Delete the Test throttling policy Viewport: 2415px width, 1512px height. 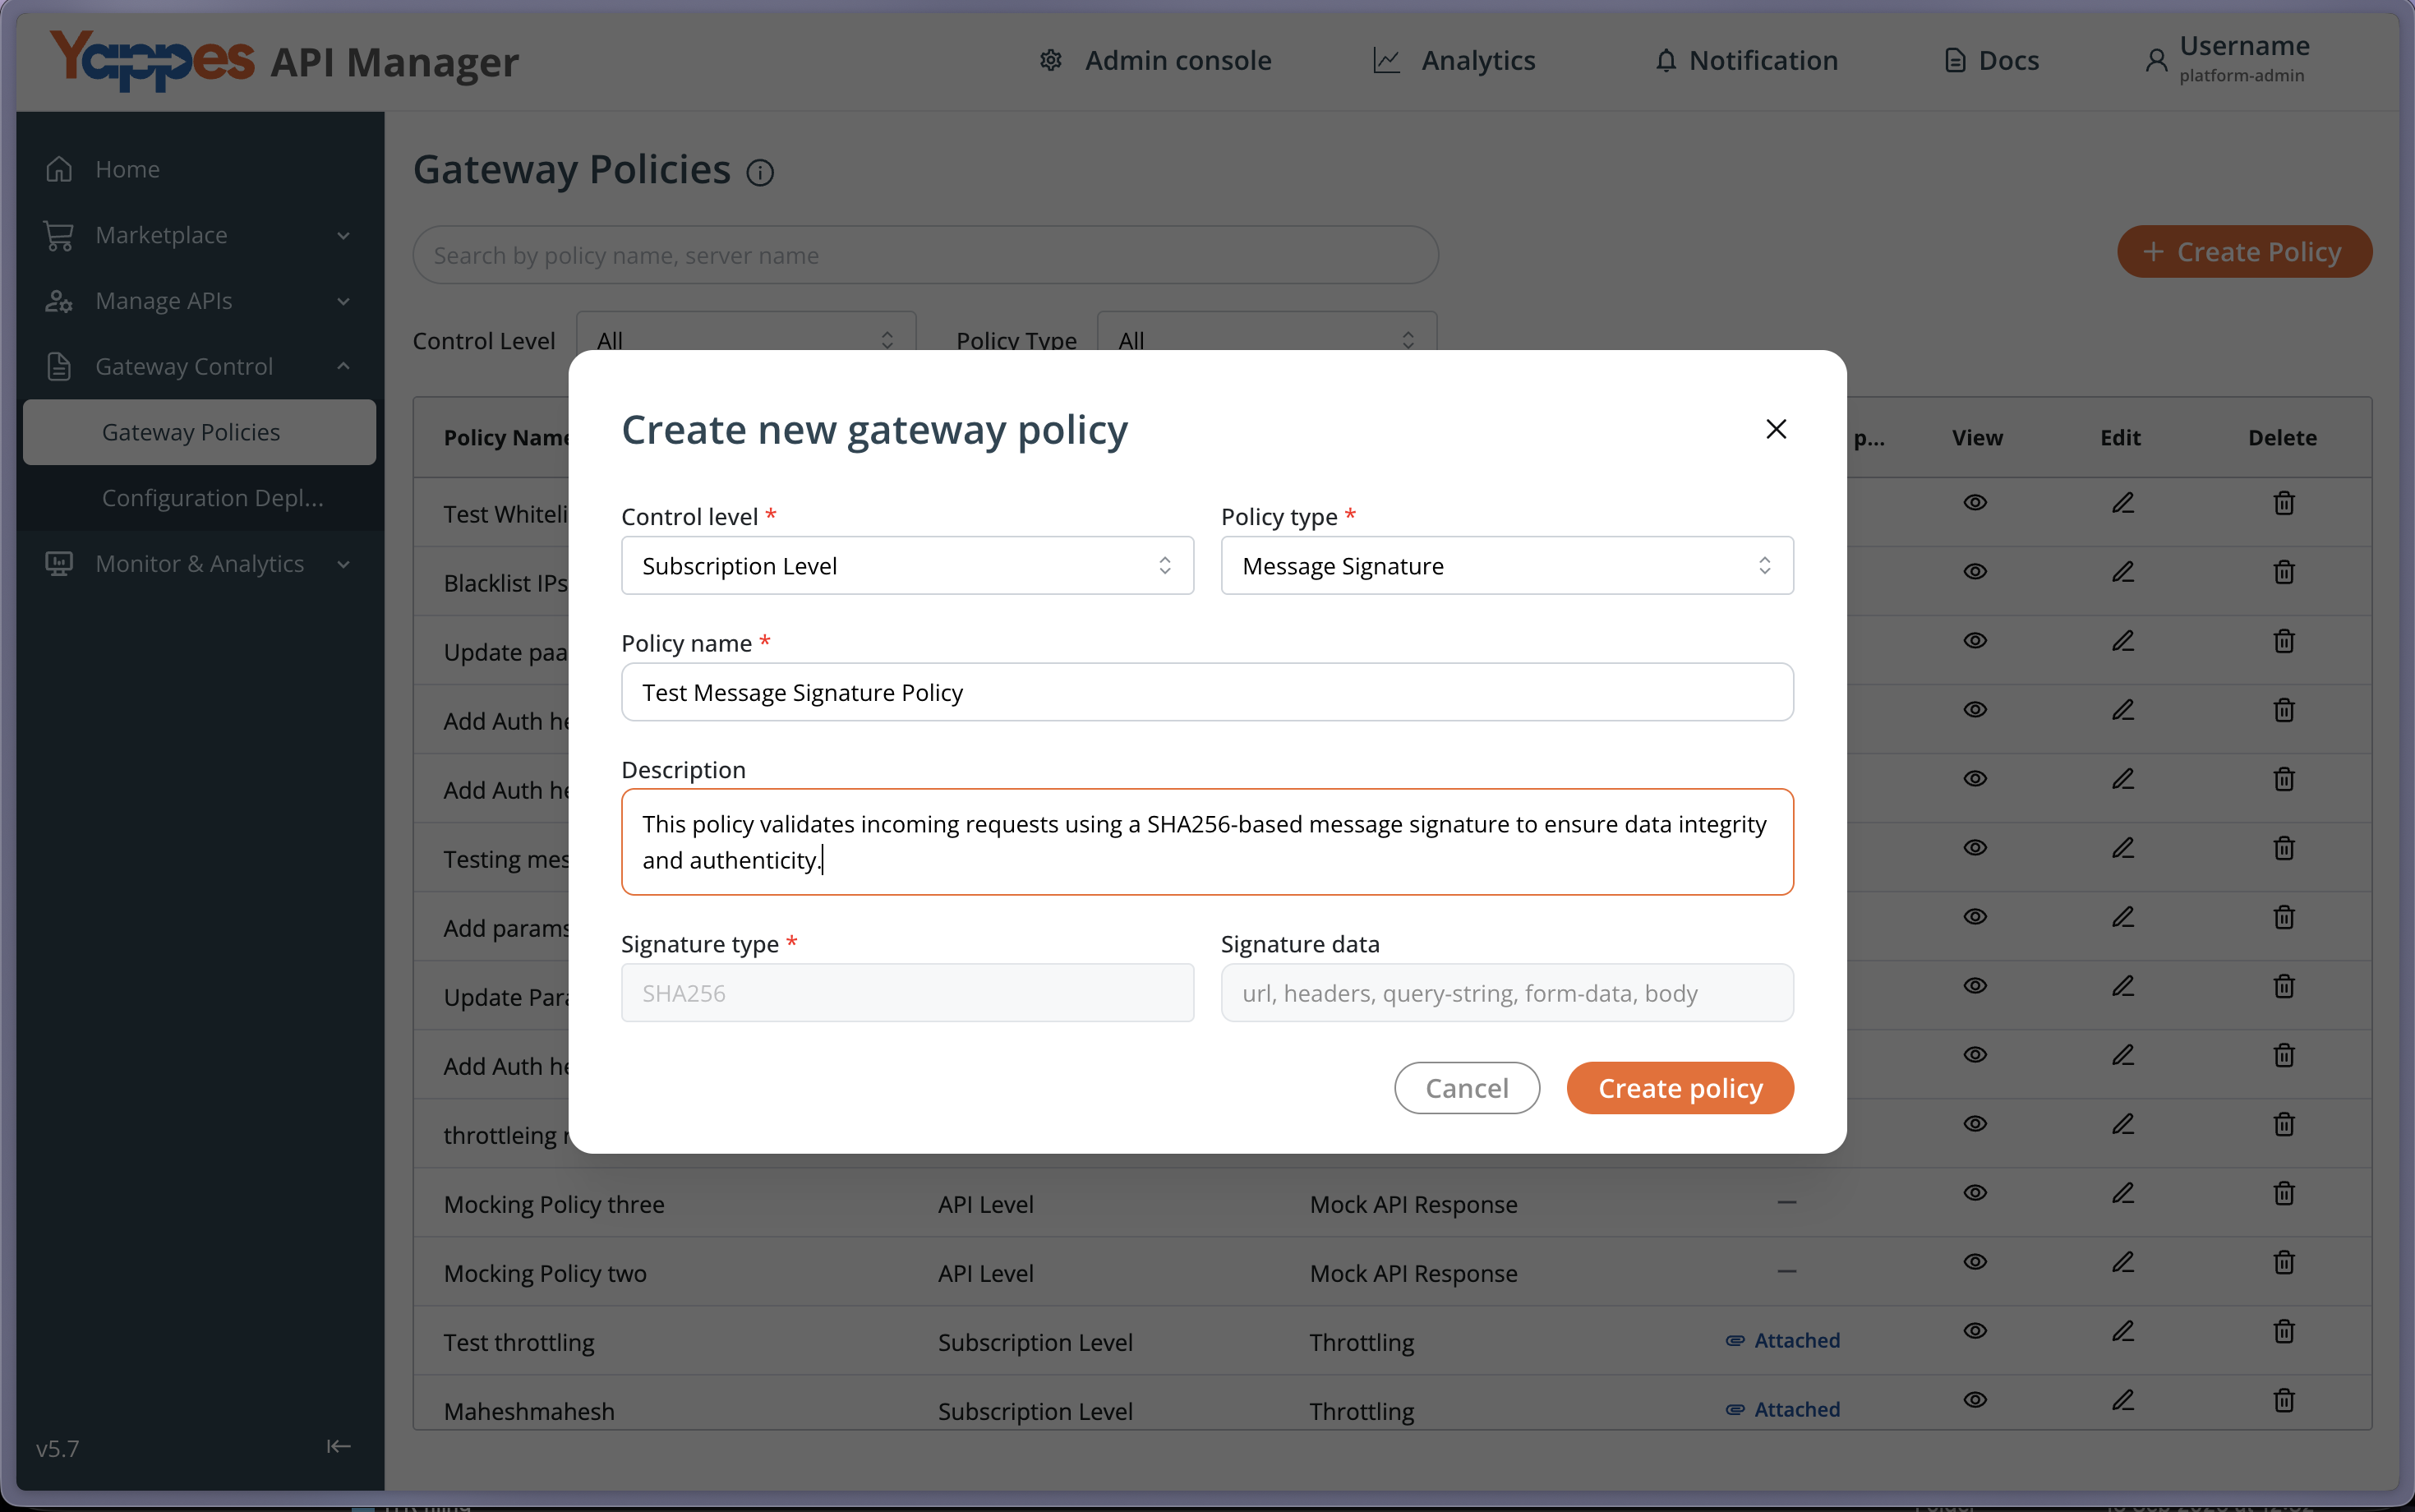click(x=2284, y=1330)
